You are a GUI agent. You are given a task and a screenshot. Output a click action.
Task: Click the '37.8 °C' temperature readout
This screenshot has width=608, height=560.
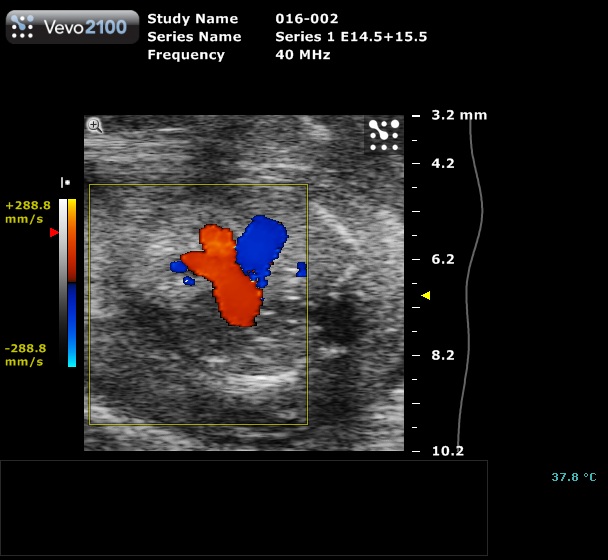(574, 477)
